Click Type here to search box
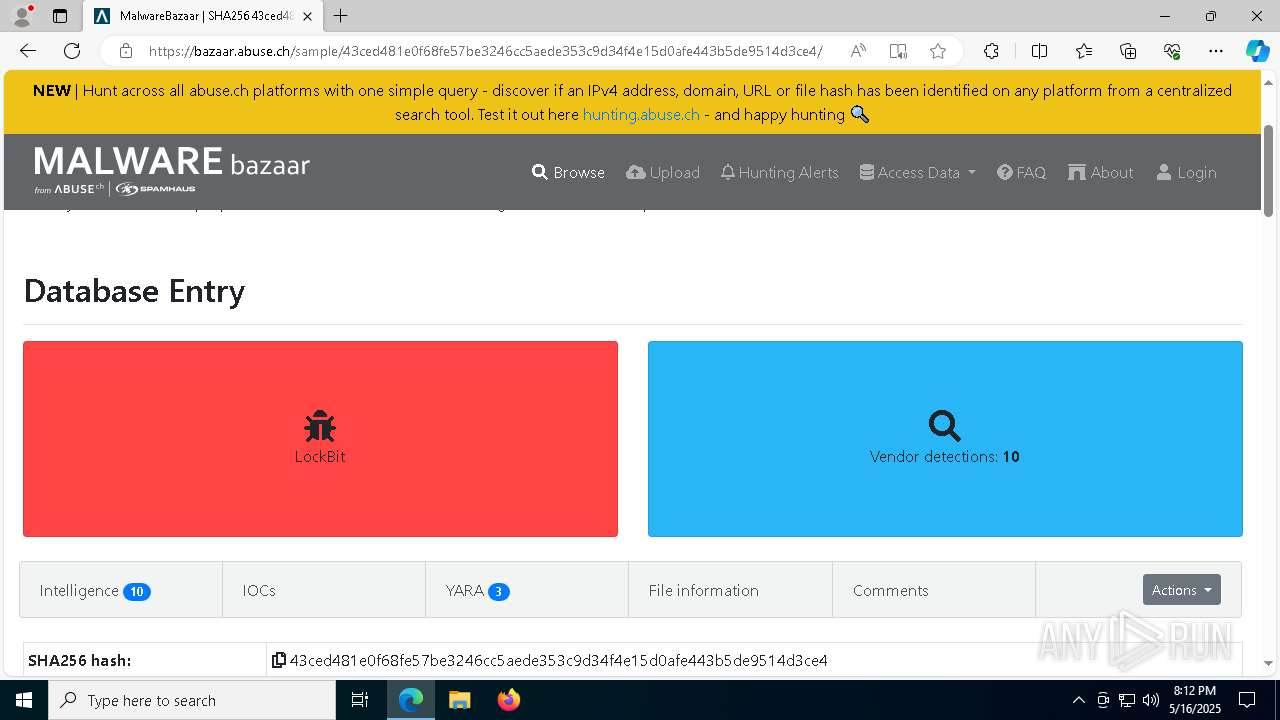The image size is (1280, 720). pyautogui.click(x=192, y=700)
